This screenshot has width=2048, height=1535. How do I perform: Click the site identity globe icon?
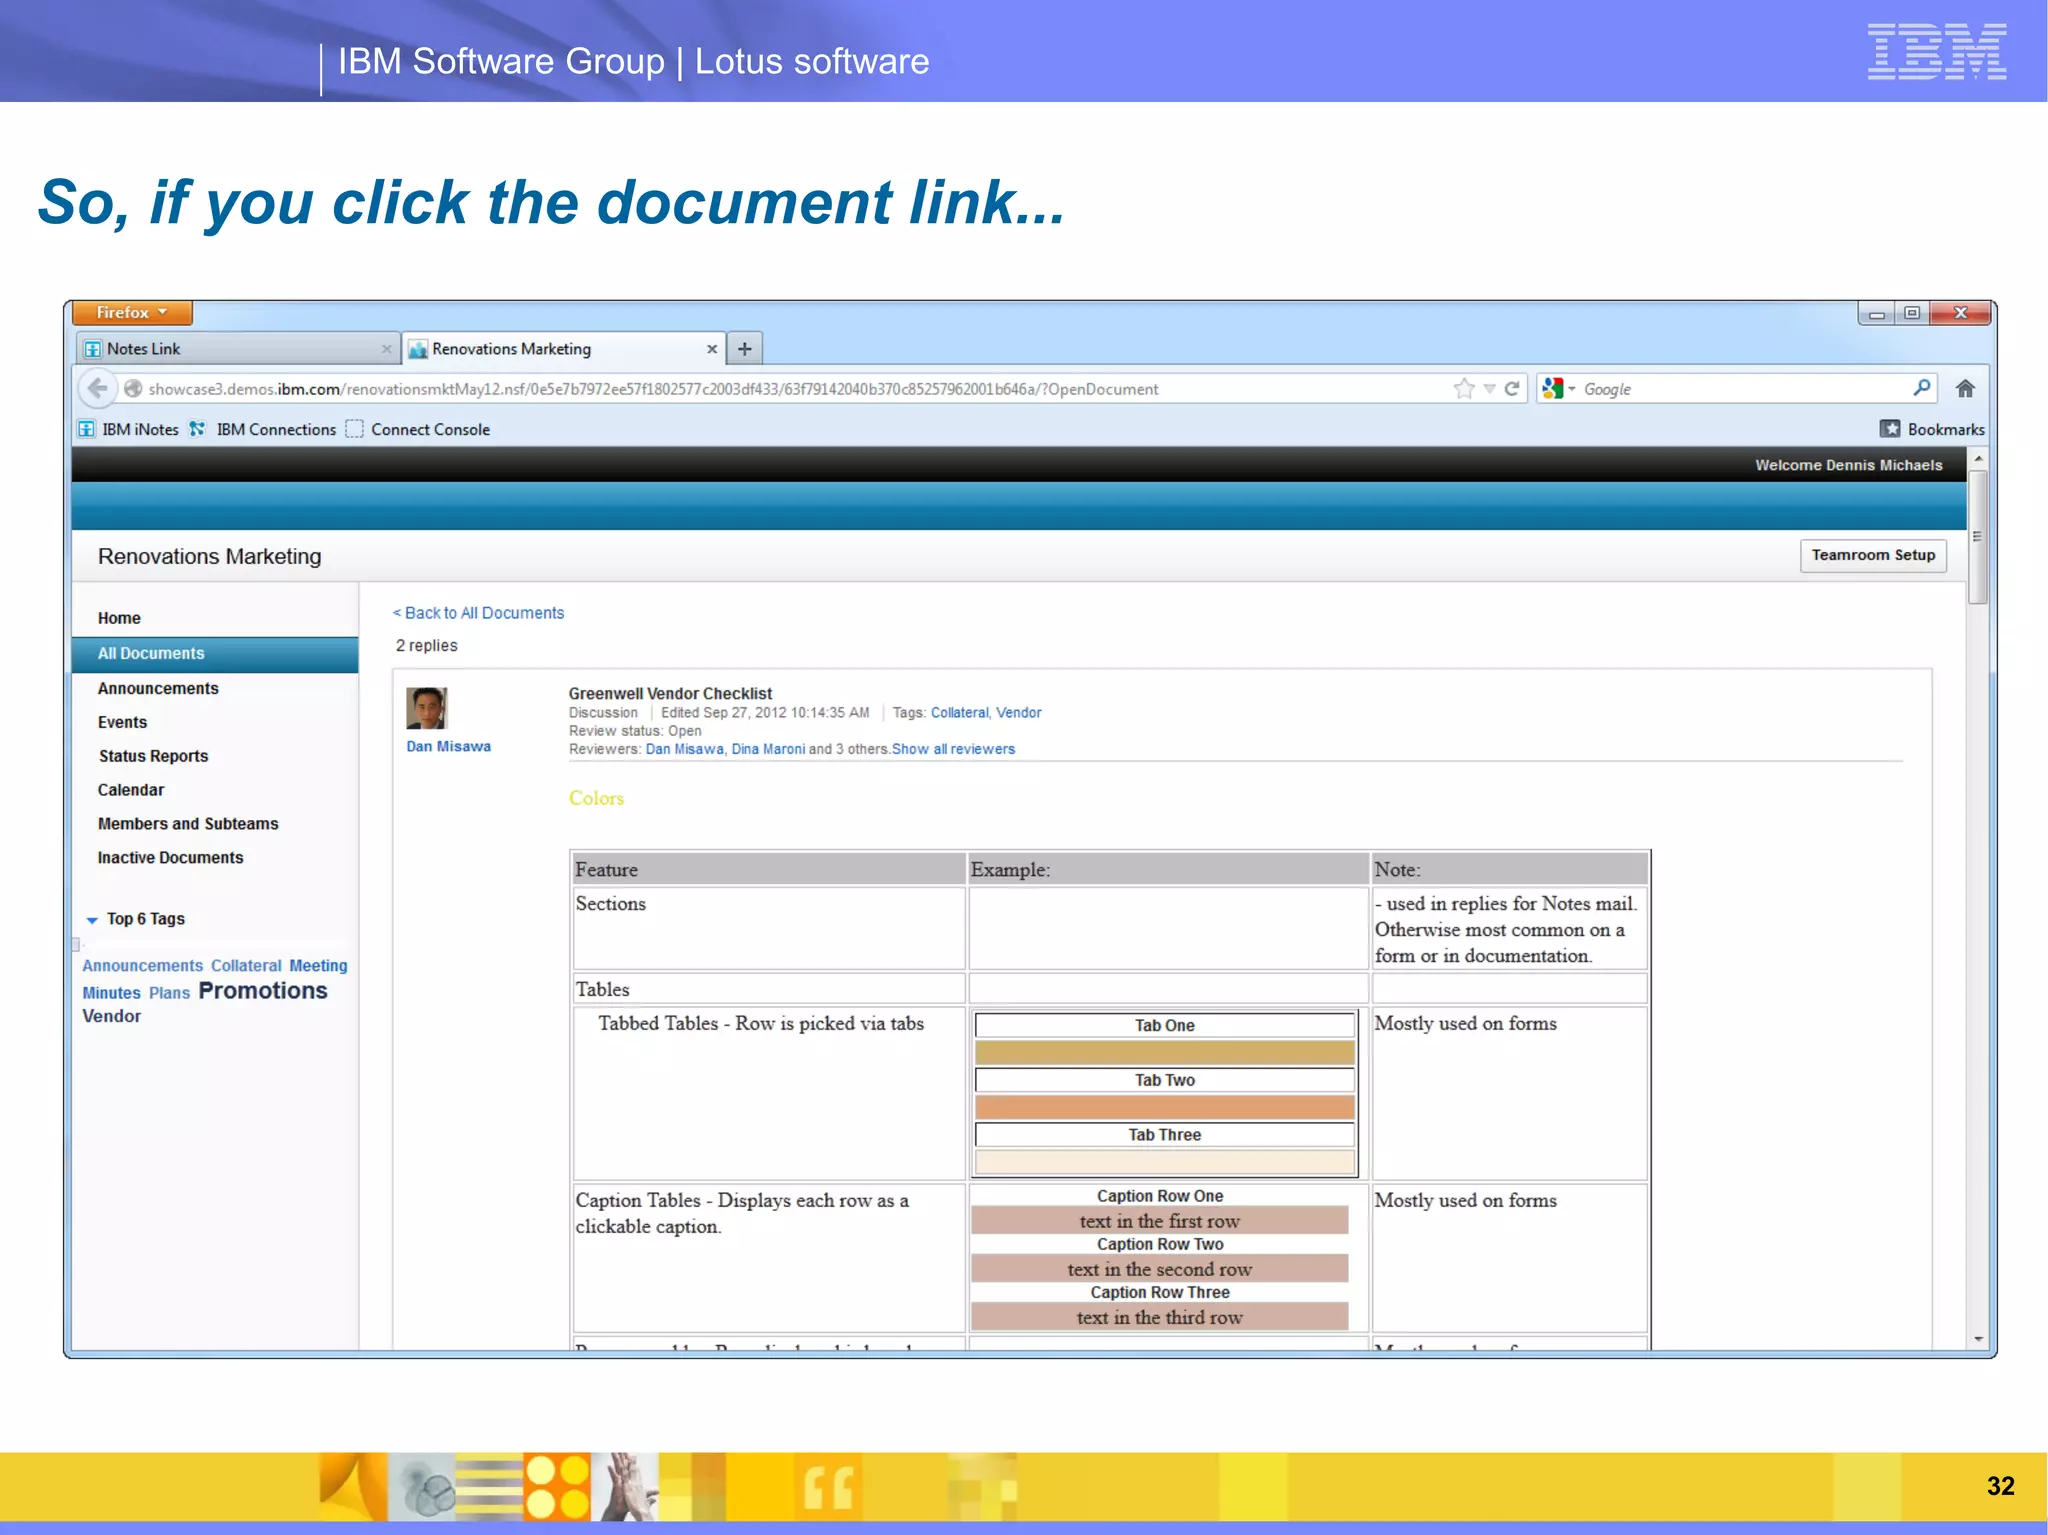(133, 389)
